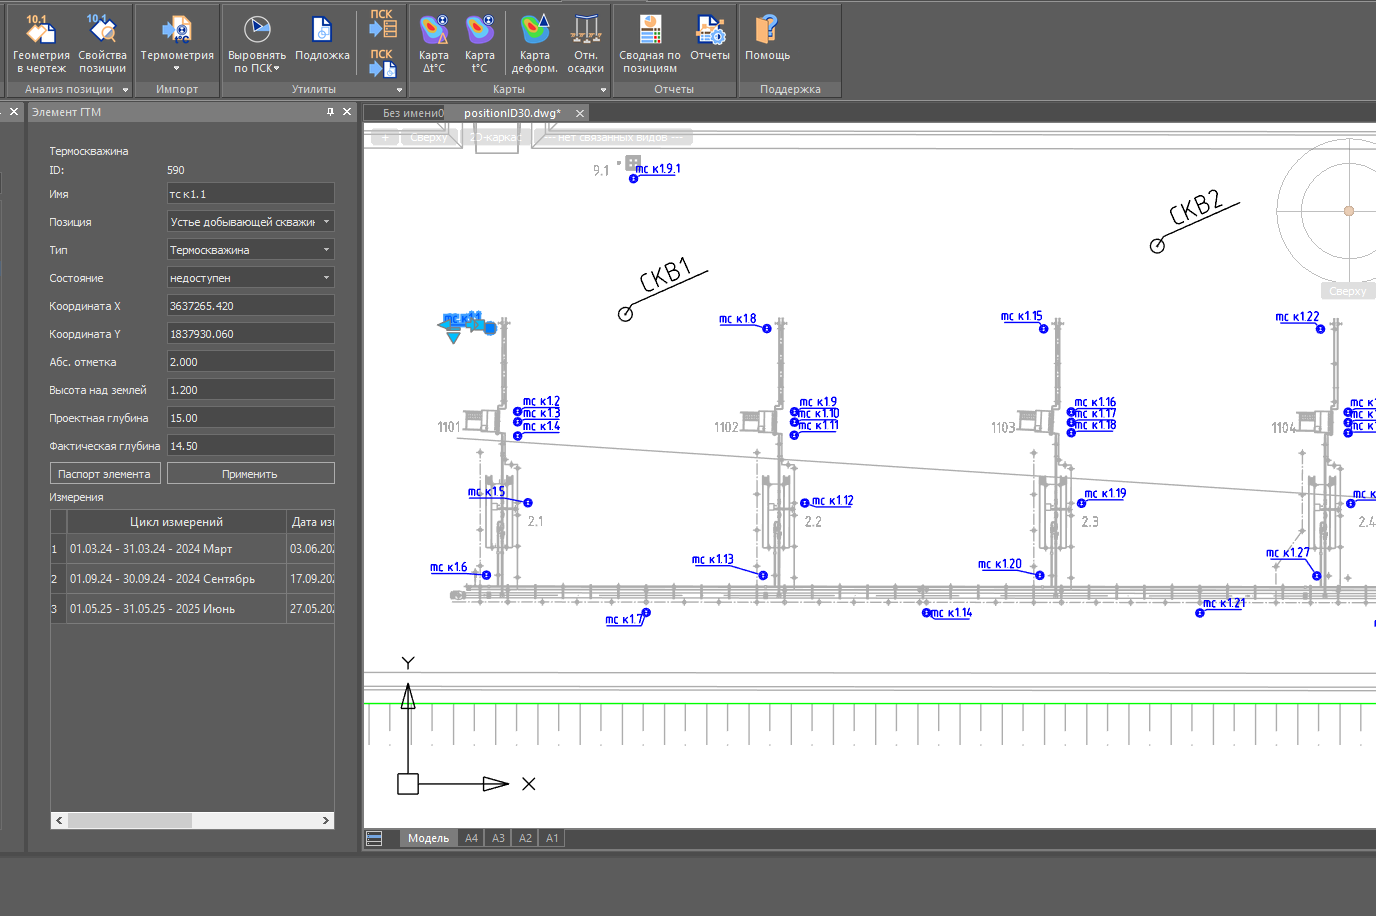Screen dimensions: 1376x916
Task: Open Сводная по позициям report
Action: coord(650,43)
